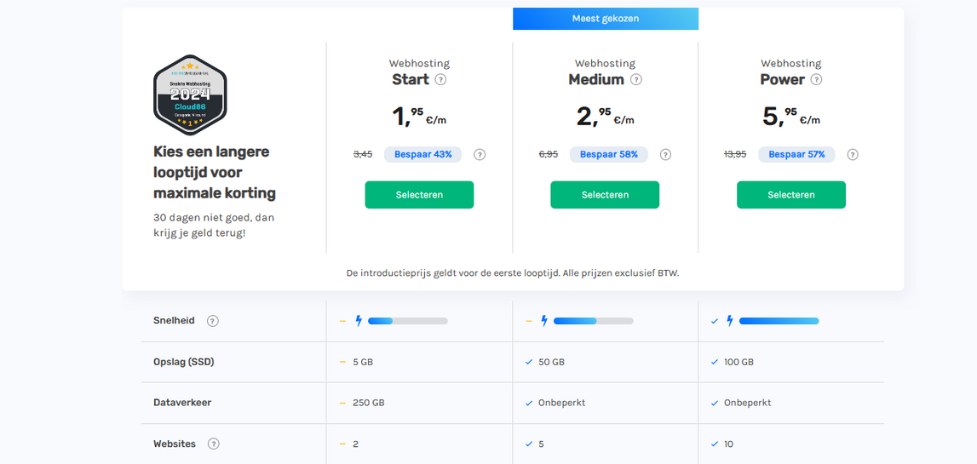This screenshot has width=977, height=464.
Task: Click the Websites question mark icon
Action: click(x=212, y=443)
